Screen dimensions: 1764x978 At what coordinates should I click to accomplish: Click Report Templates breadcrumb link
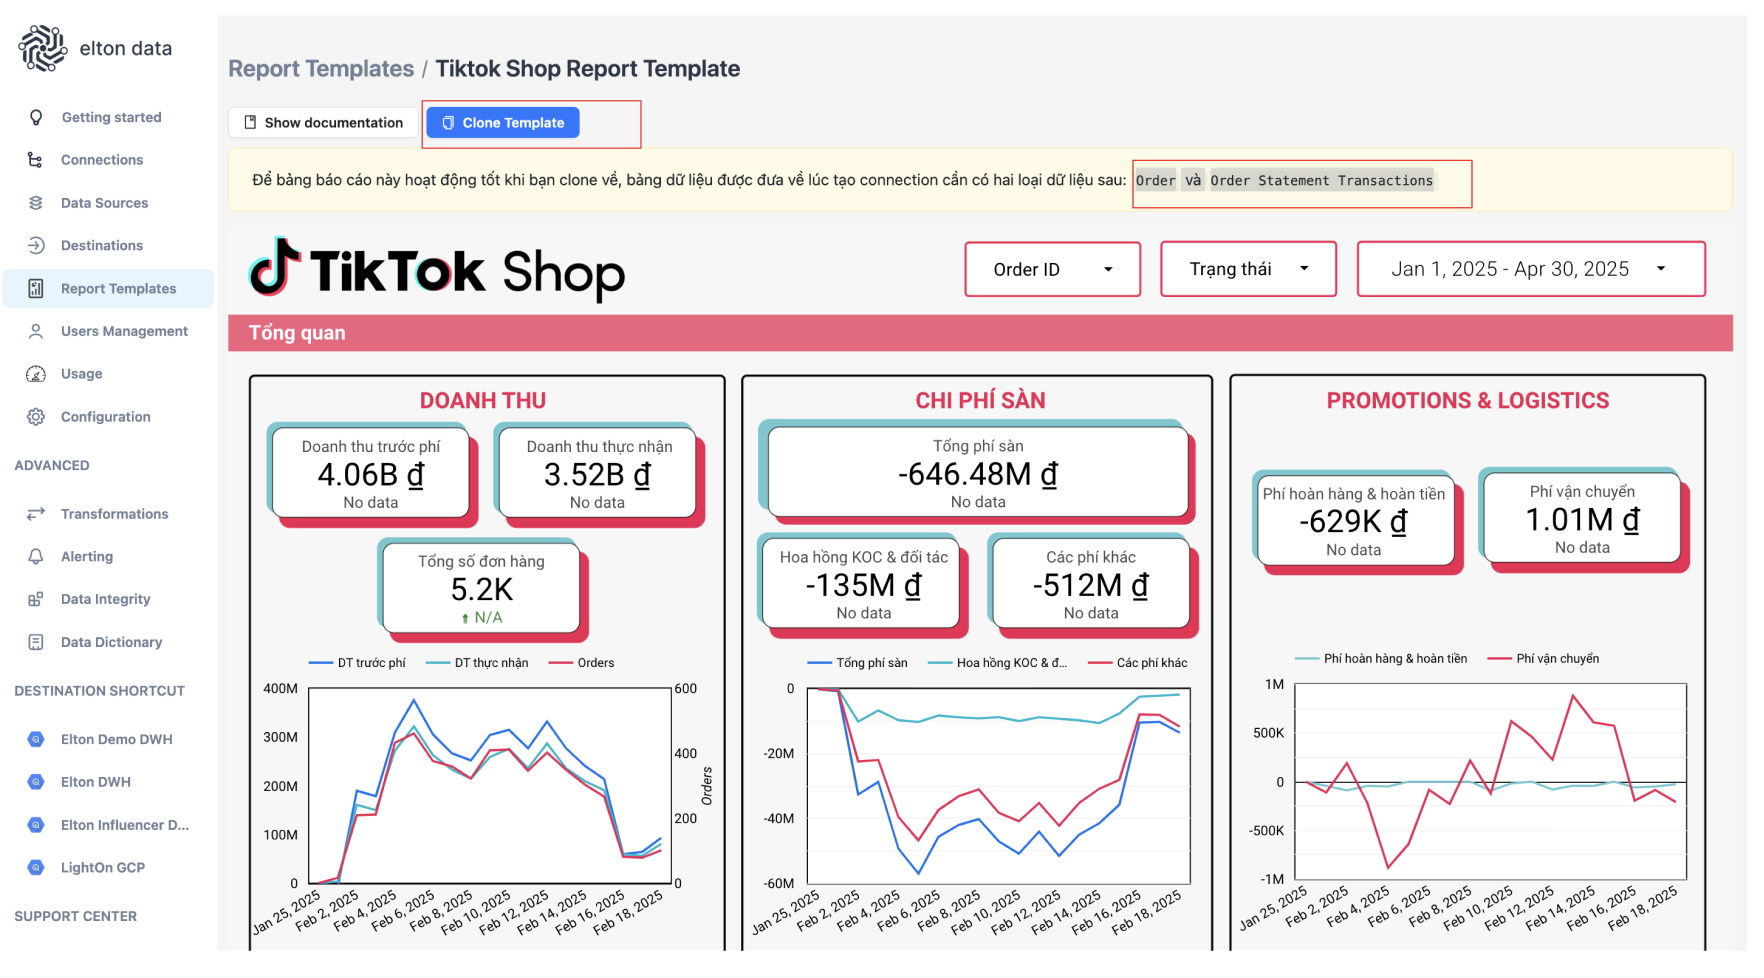[x=321, y=68]
